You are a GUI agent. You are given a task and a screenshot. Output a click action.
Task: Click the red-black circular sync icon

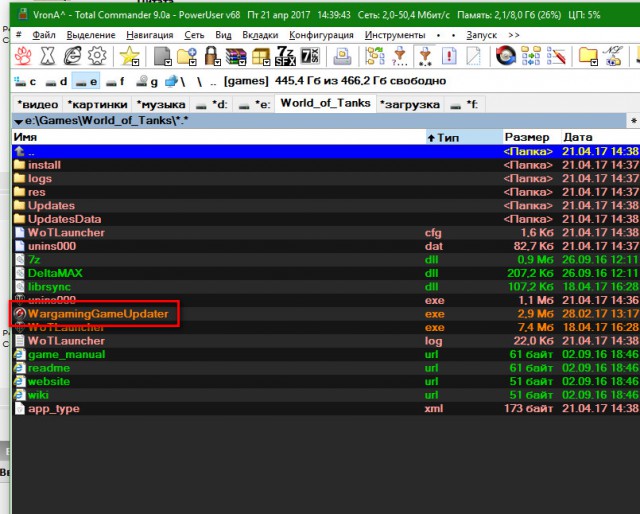click(x=506, y=56)
